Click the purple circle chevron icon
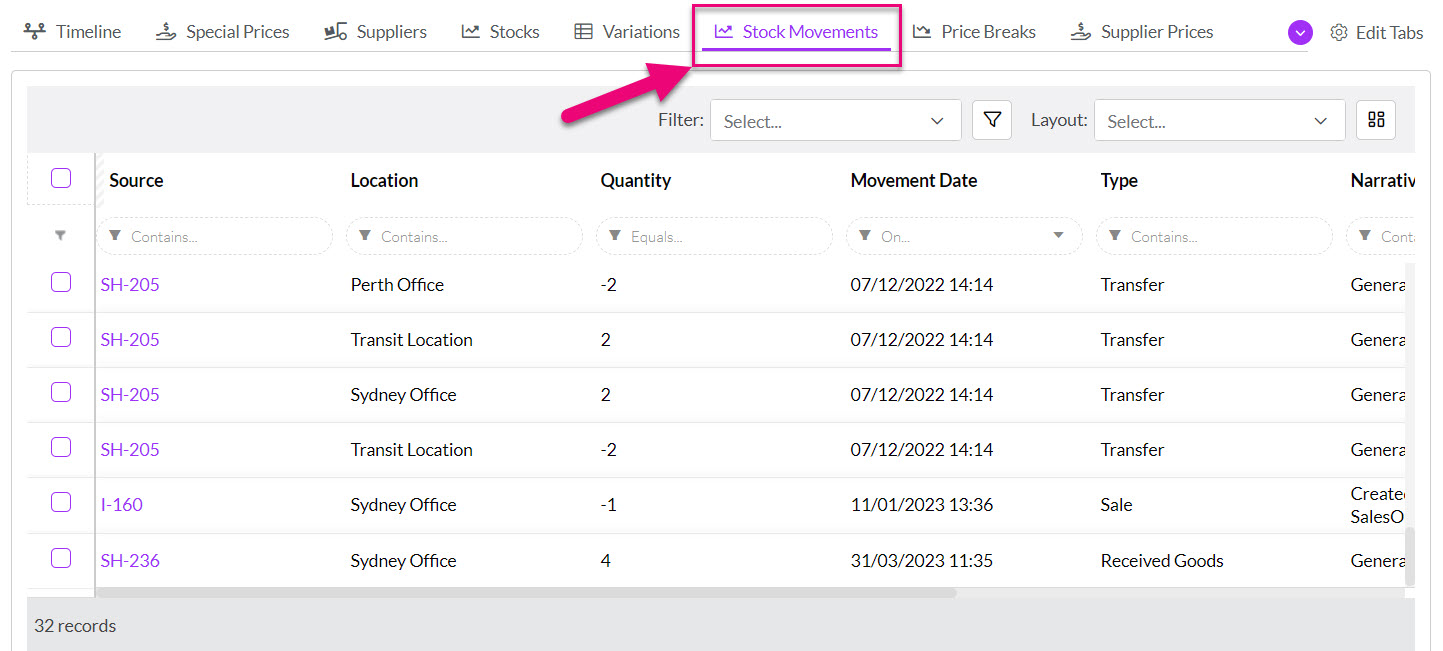Image resolution: width=1443 pixels, height=651 pixels. pyautogui.click(x=1299, y=33)
